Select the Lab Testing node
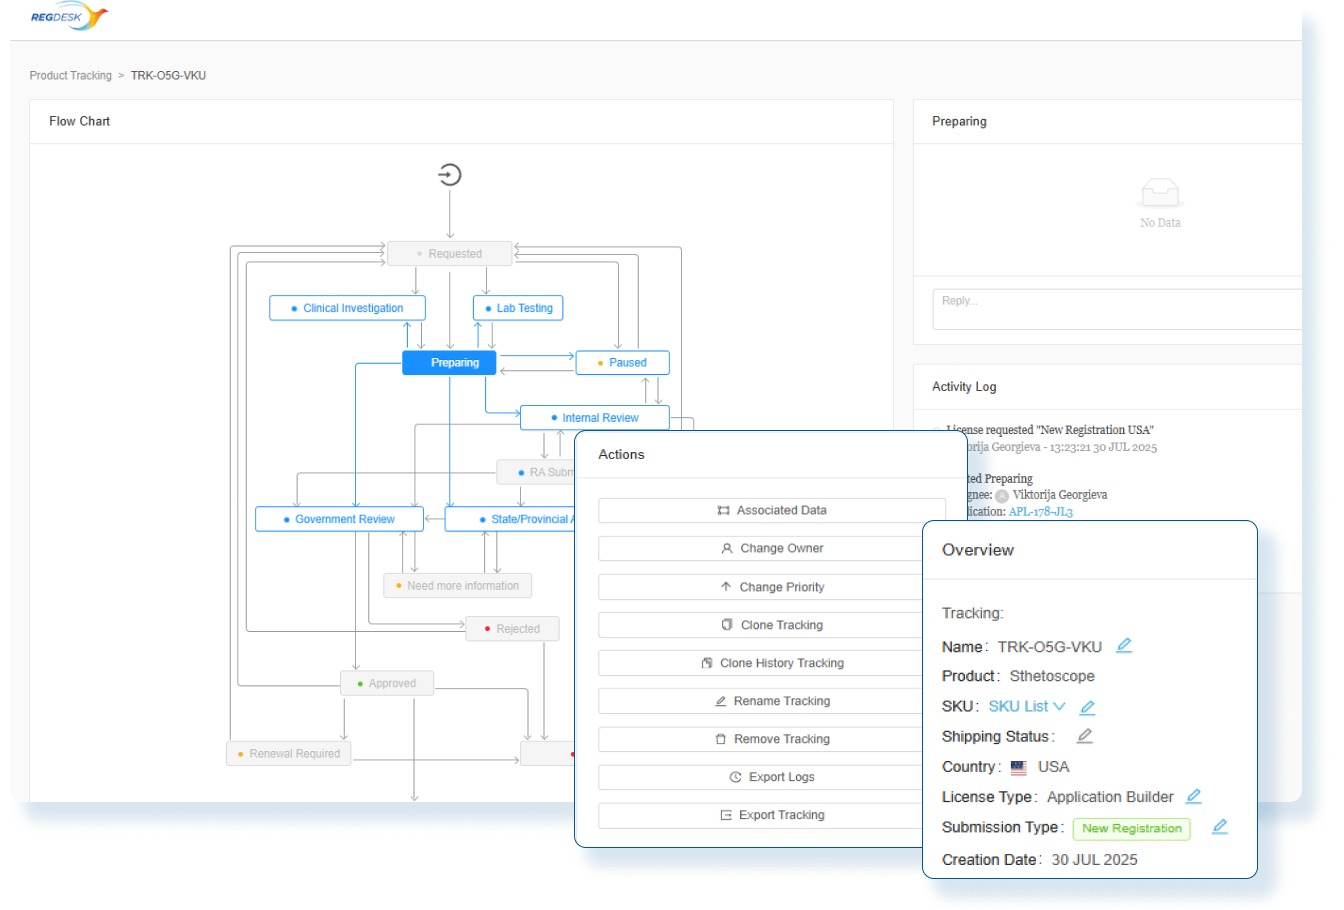The image size is (1344, 910). [x=518, y=308]
